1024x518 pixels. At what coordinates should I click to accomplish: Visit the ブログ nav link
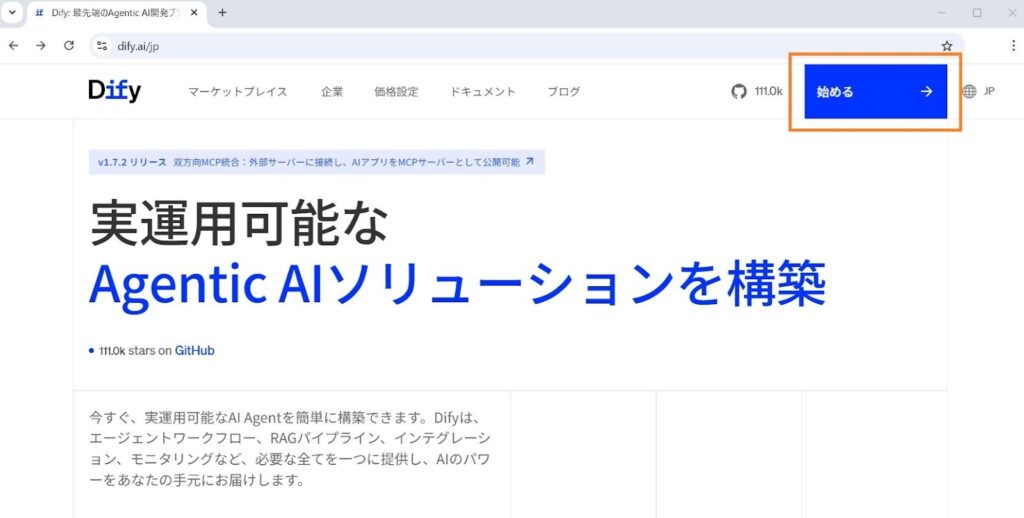tap(563, 92)
